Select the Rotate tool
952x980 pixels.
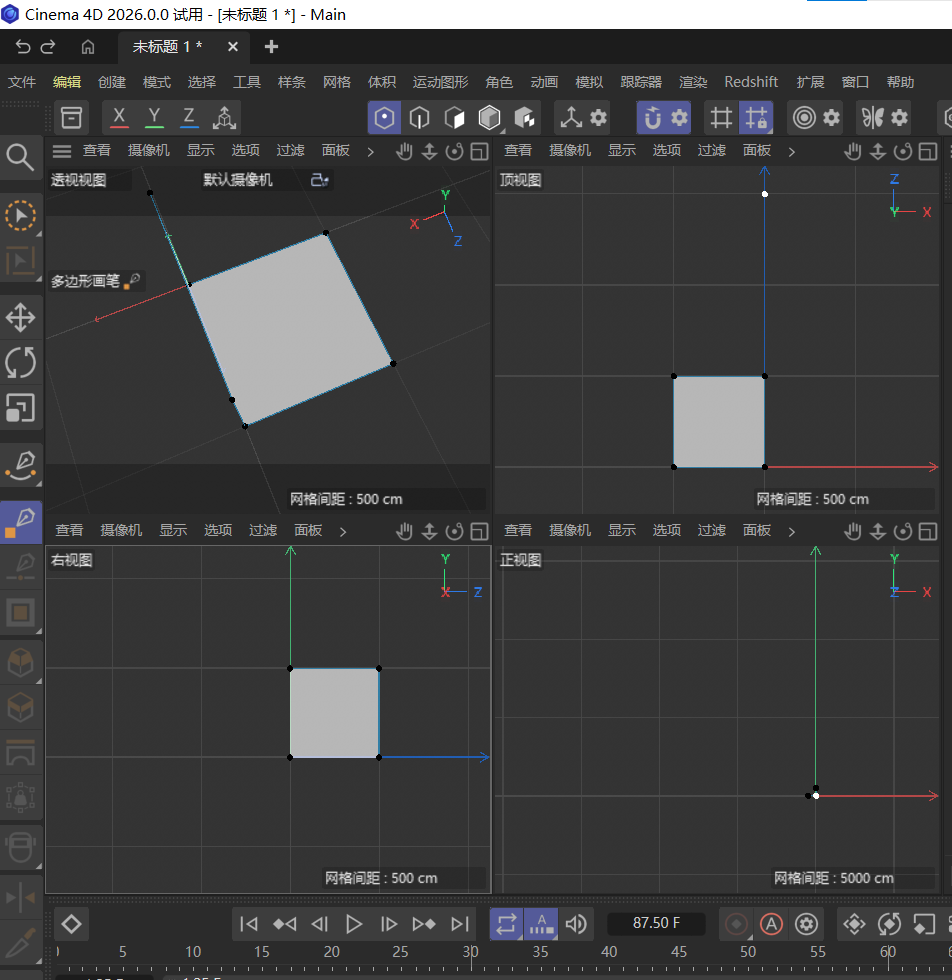click(21, 363)
